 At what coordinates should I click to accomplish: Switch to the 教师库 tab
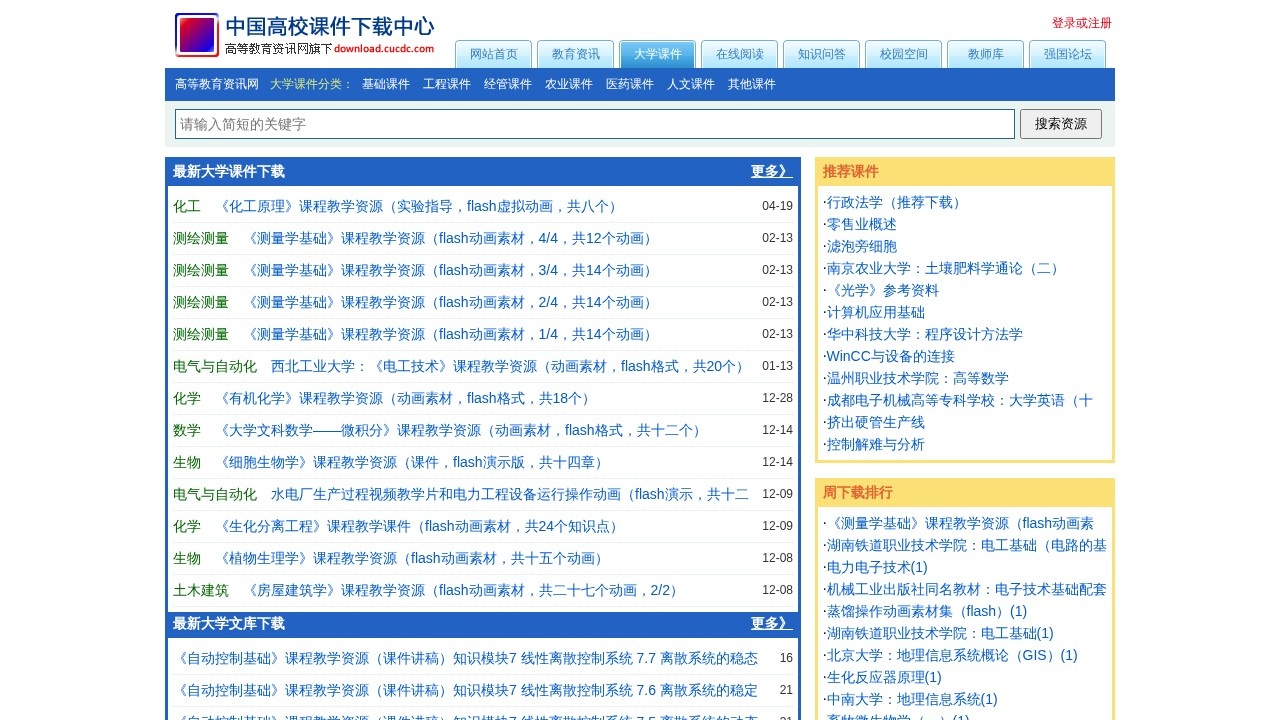pyautogui.click(x=986, y=54)
